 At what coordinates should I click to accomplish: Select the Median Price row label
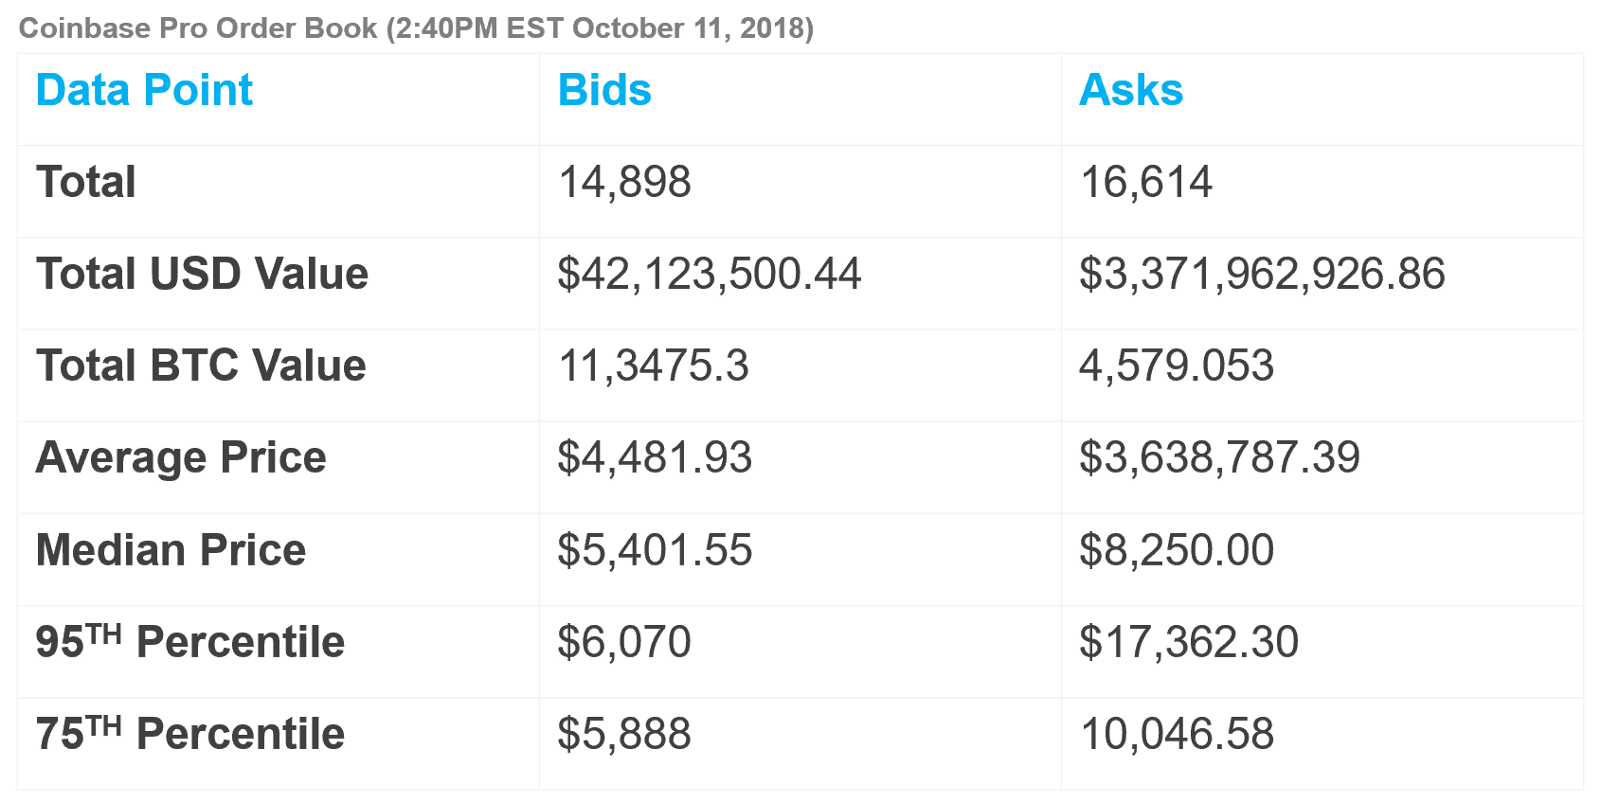coord(171,550)
